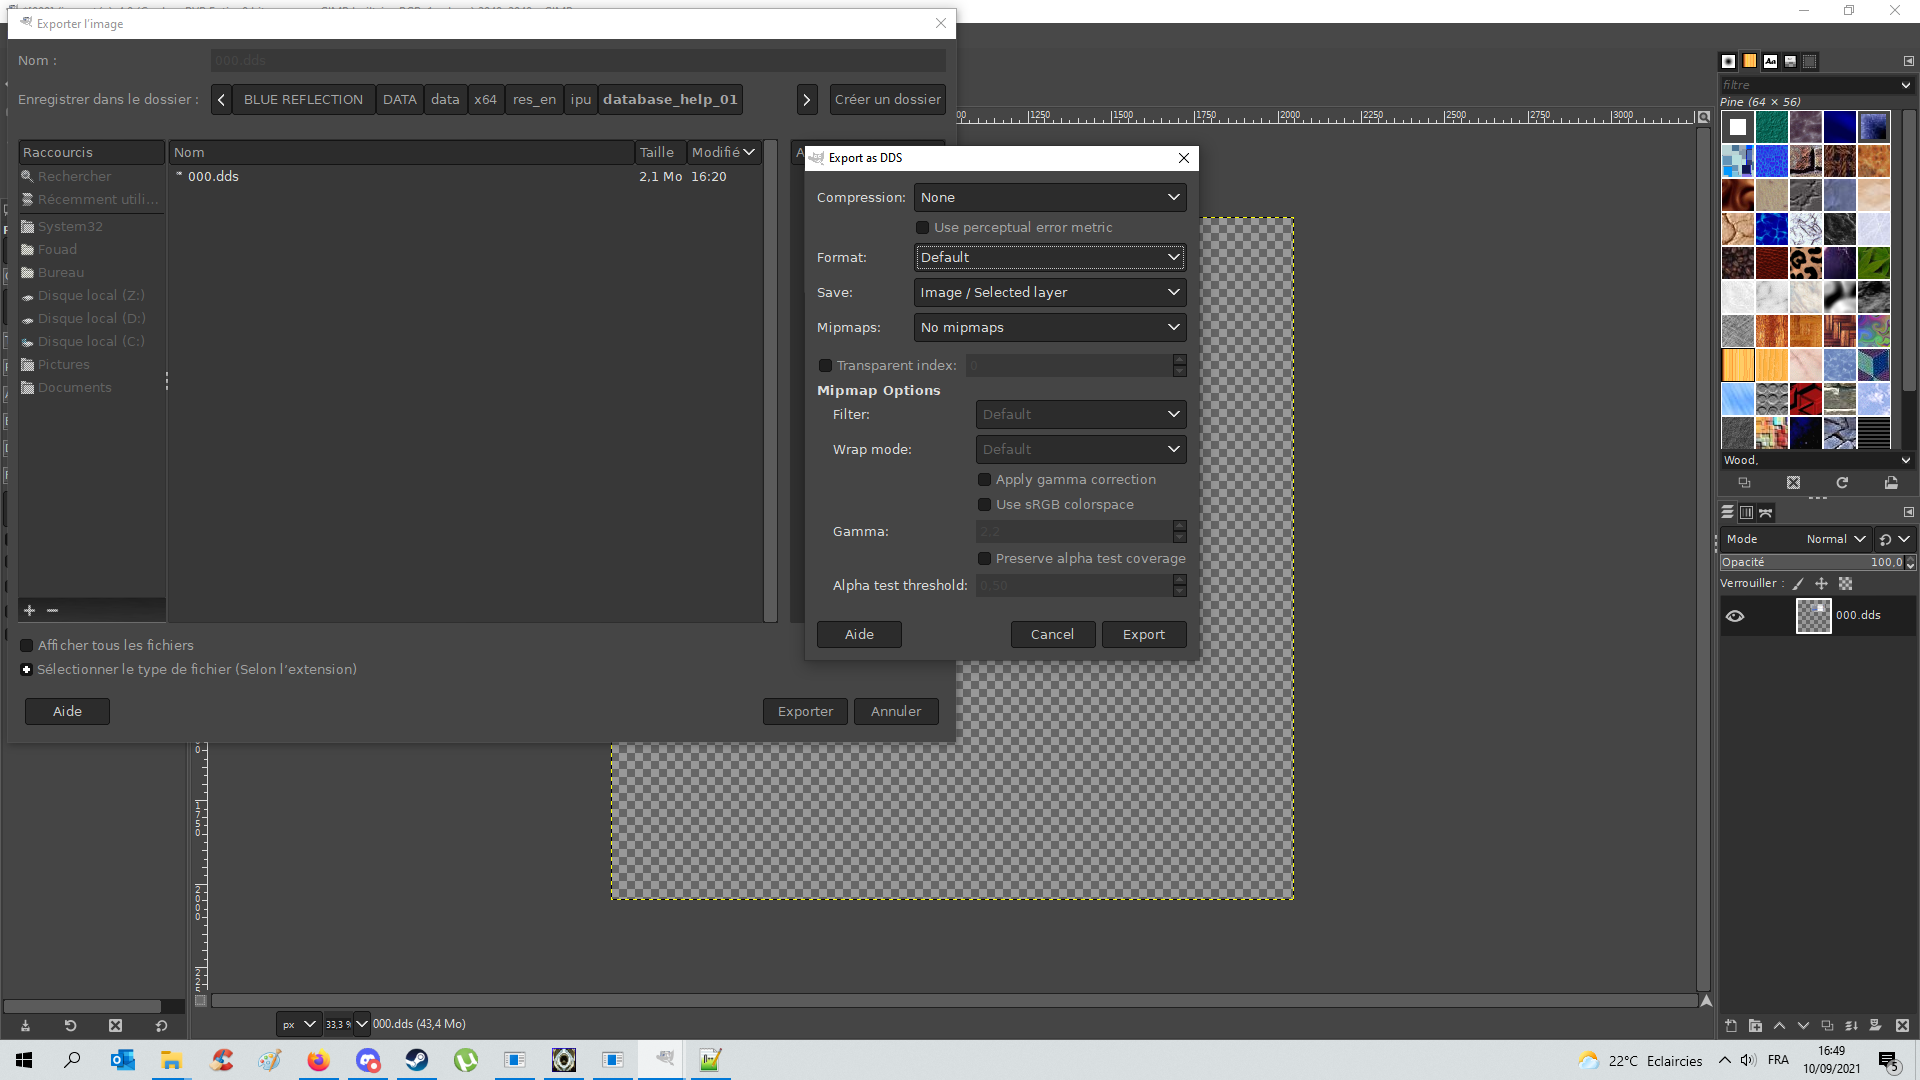
Task: Switch to the Fonts tab in the brushes dock
Action: [x=1771, y=60]
